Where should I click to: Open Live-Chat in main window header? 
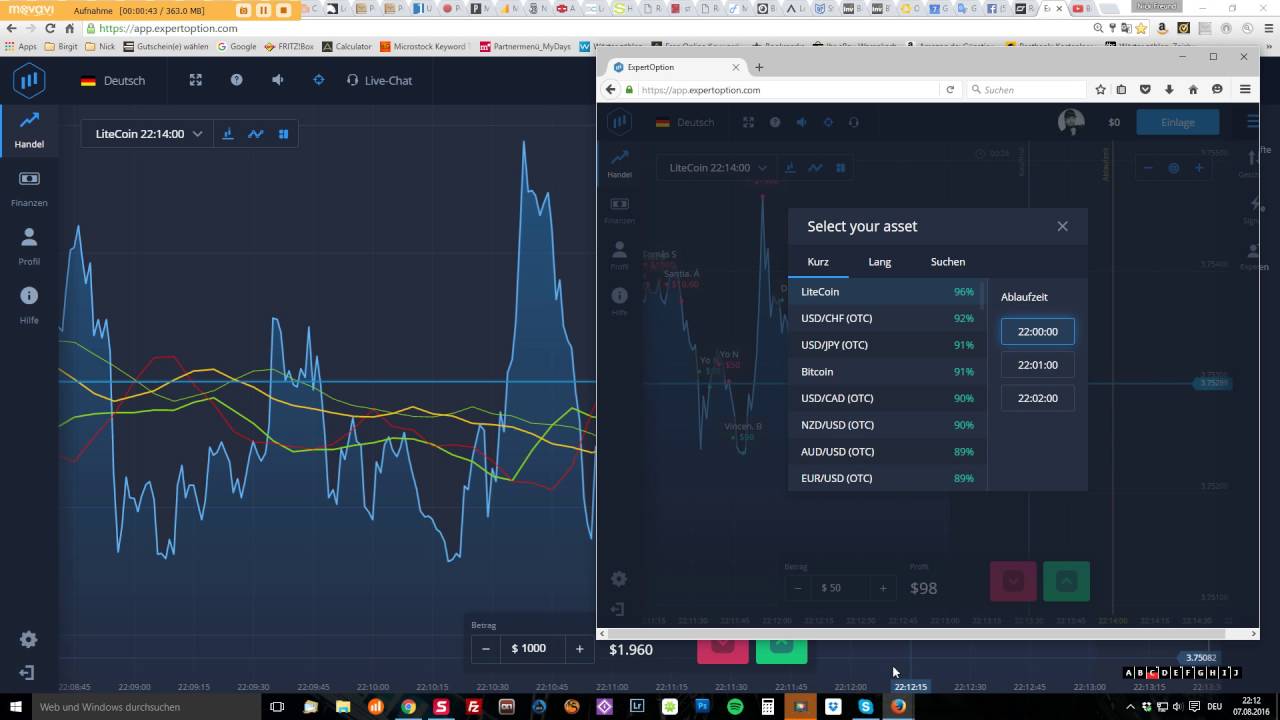(x=379, y=80)
